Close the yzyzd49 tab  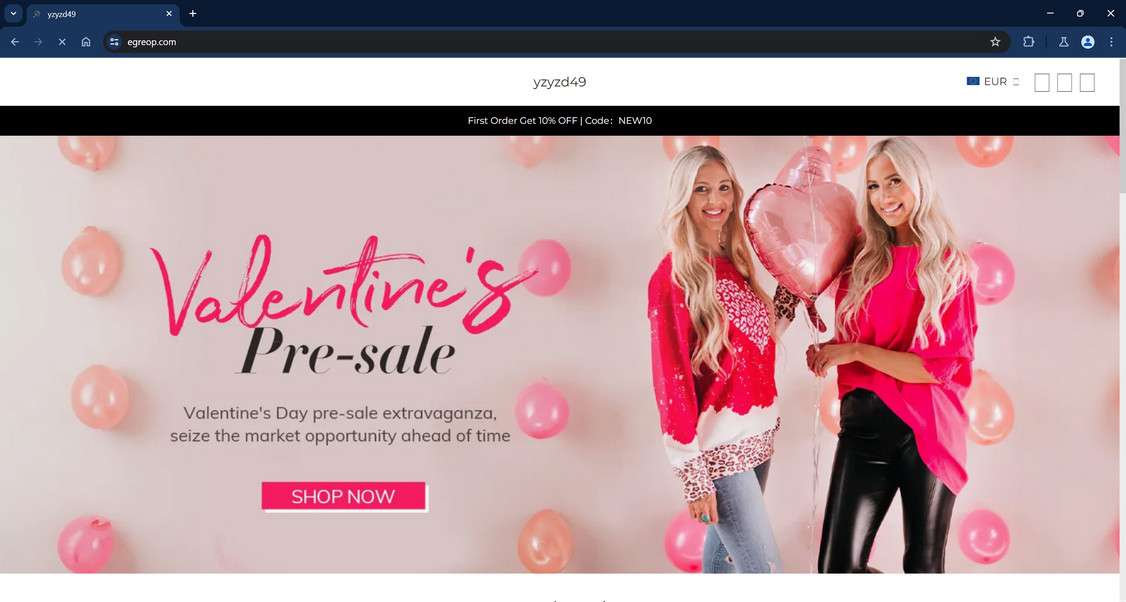[169, 14]
